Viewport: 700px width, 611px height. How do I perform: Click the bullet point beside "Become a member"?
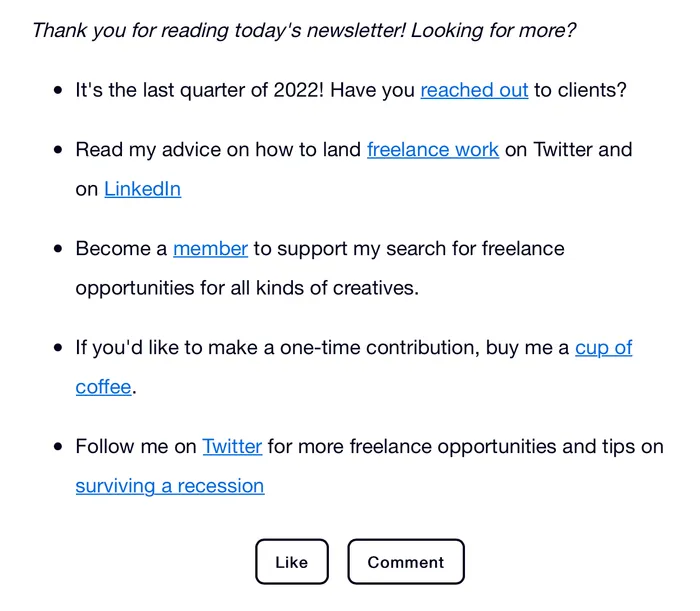click(x=57, y=248)
